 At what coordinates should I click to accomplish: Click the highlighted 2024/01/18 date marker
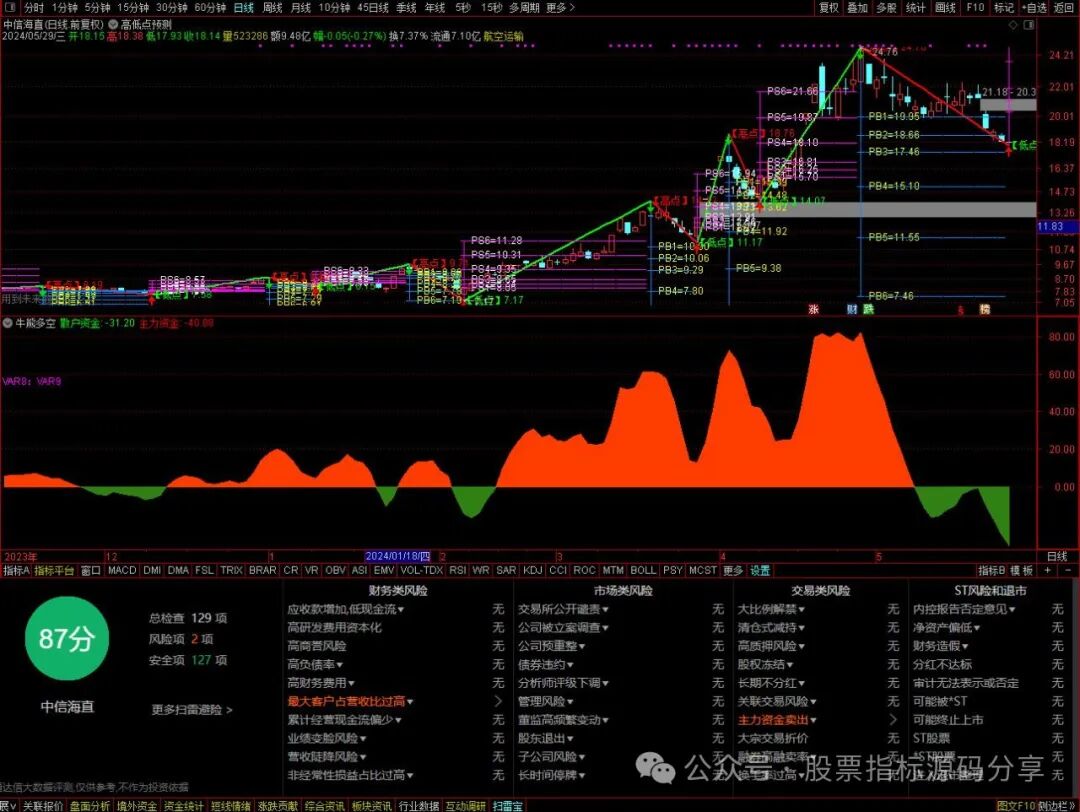click(397, 556)
